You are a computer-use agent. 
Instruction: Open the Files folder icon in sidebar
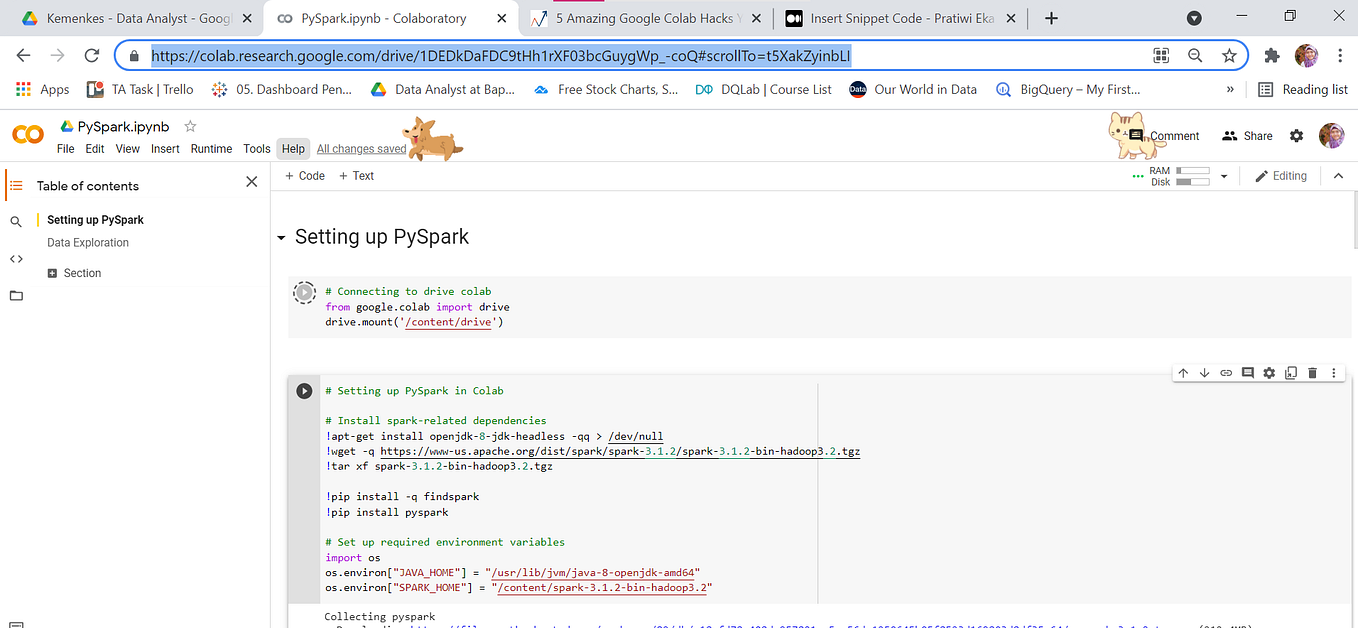(16, 296)
